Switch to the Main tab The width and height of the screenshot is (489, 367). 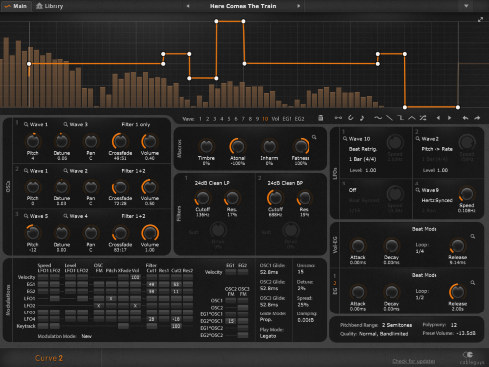click(x=16, y=6)
